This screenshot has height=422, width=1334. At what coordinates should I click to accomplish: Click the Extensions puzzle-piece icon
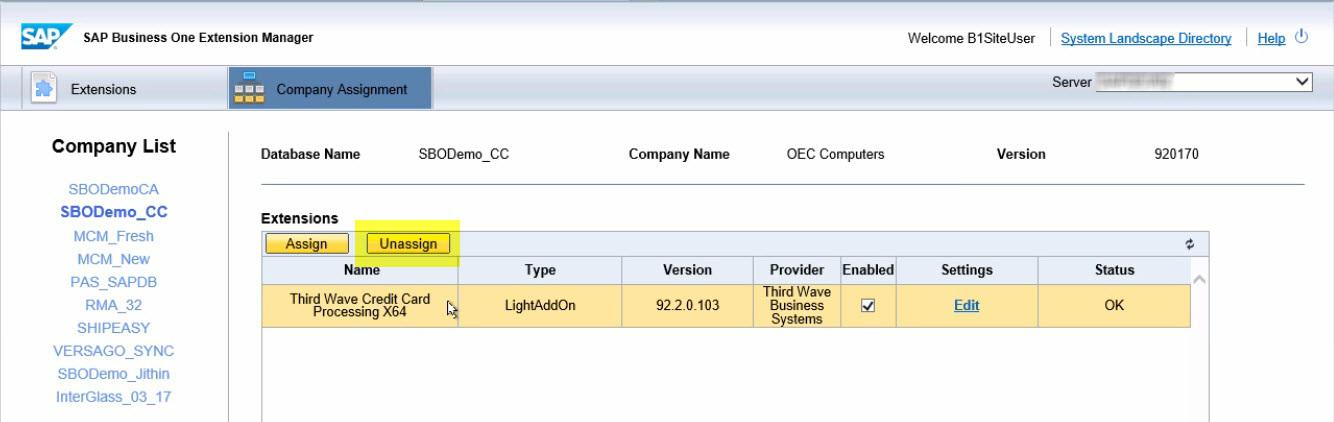point(44,88)
